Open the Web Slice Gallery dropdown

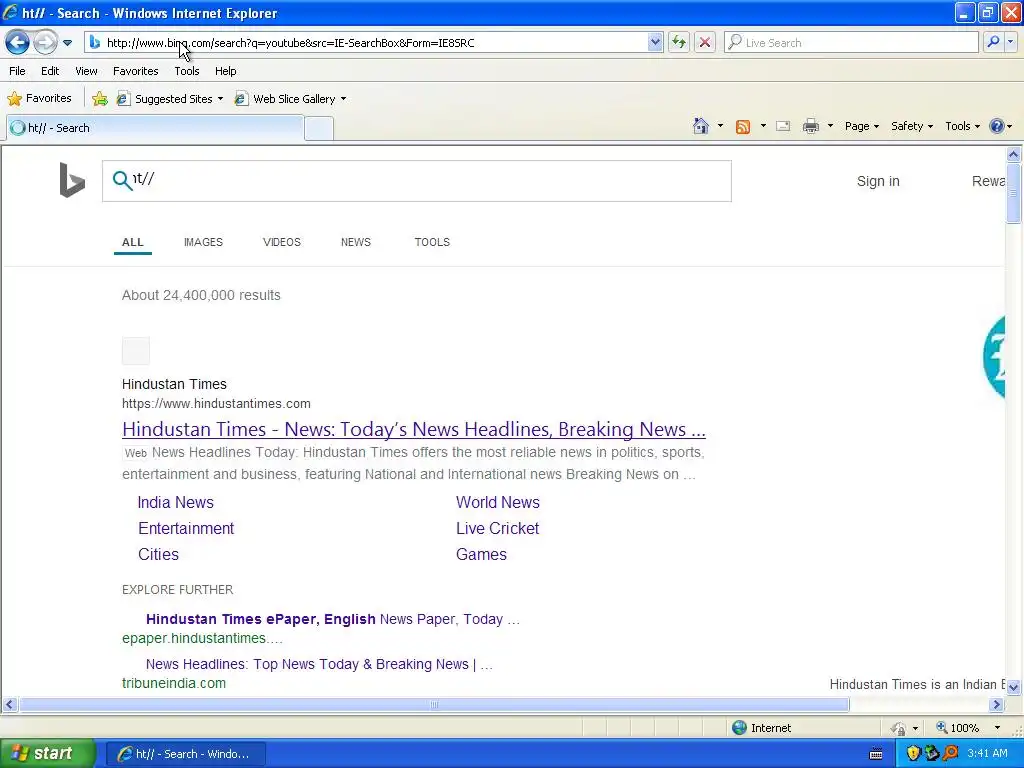[x=290, y=99]
